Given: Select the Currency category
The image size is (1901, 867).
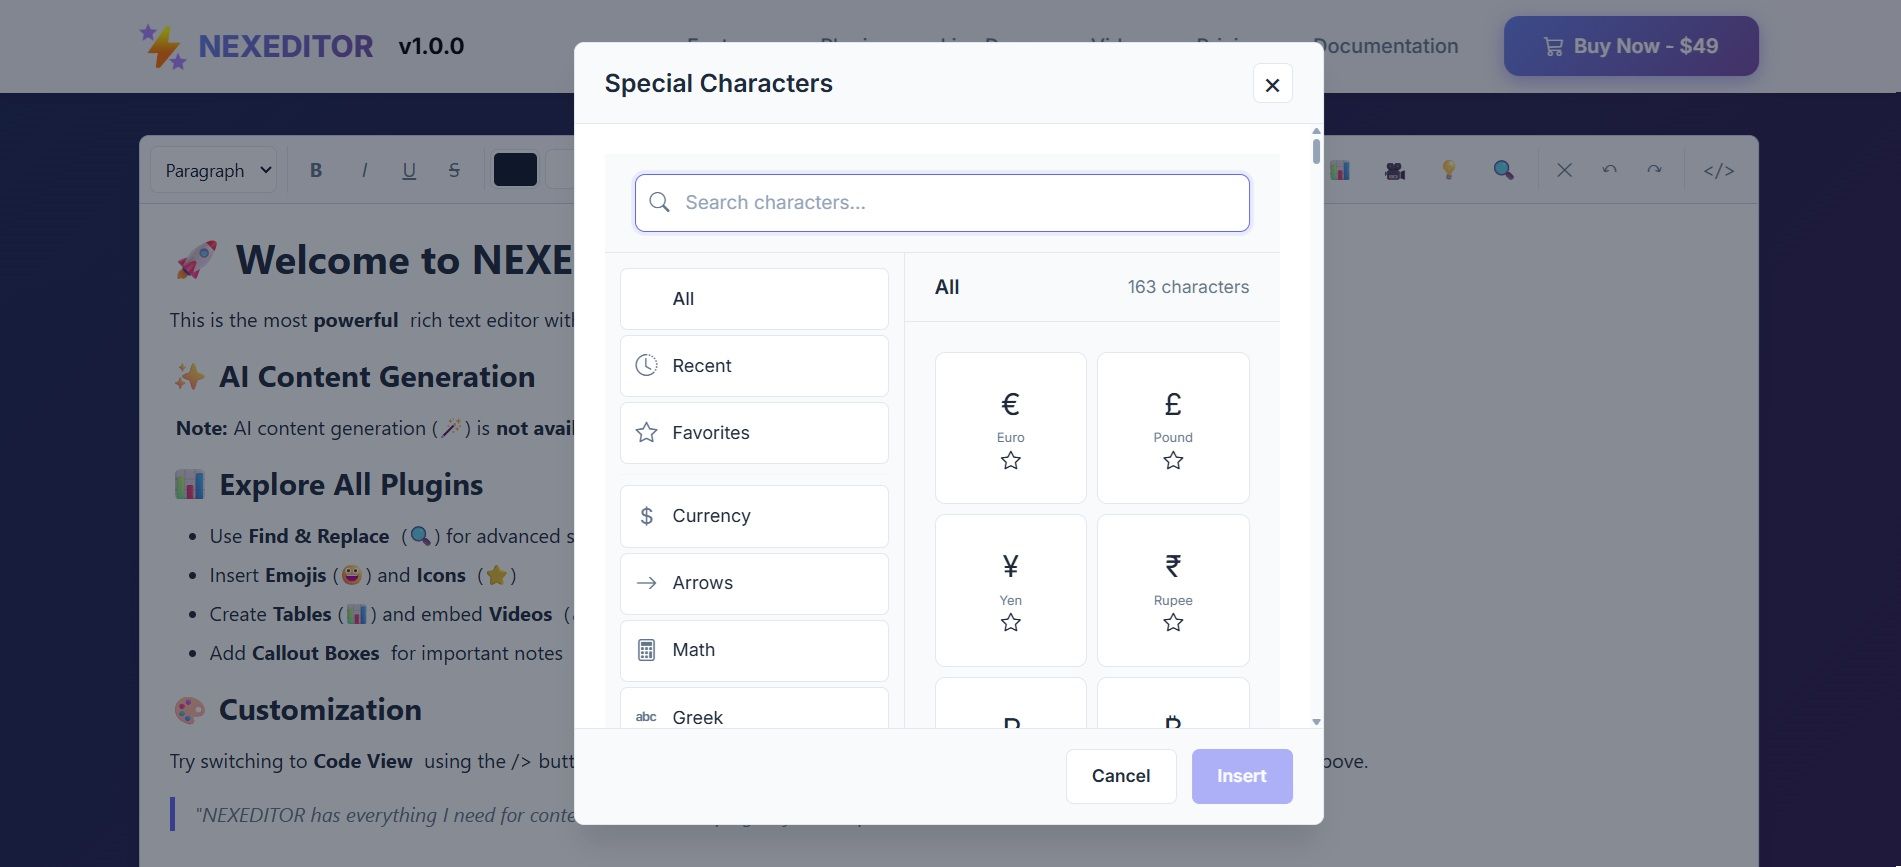Looking at the screenshot, I should click(754, 516).
